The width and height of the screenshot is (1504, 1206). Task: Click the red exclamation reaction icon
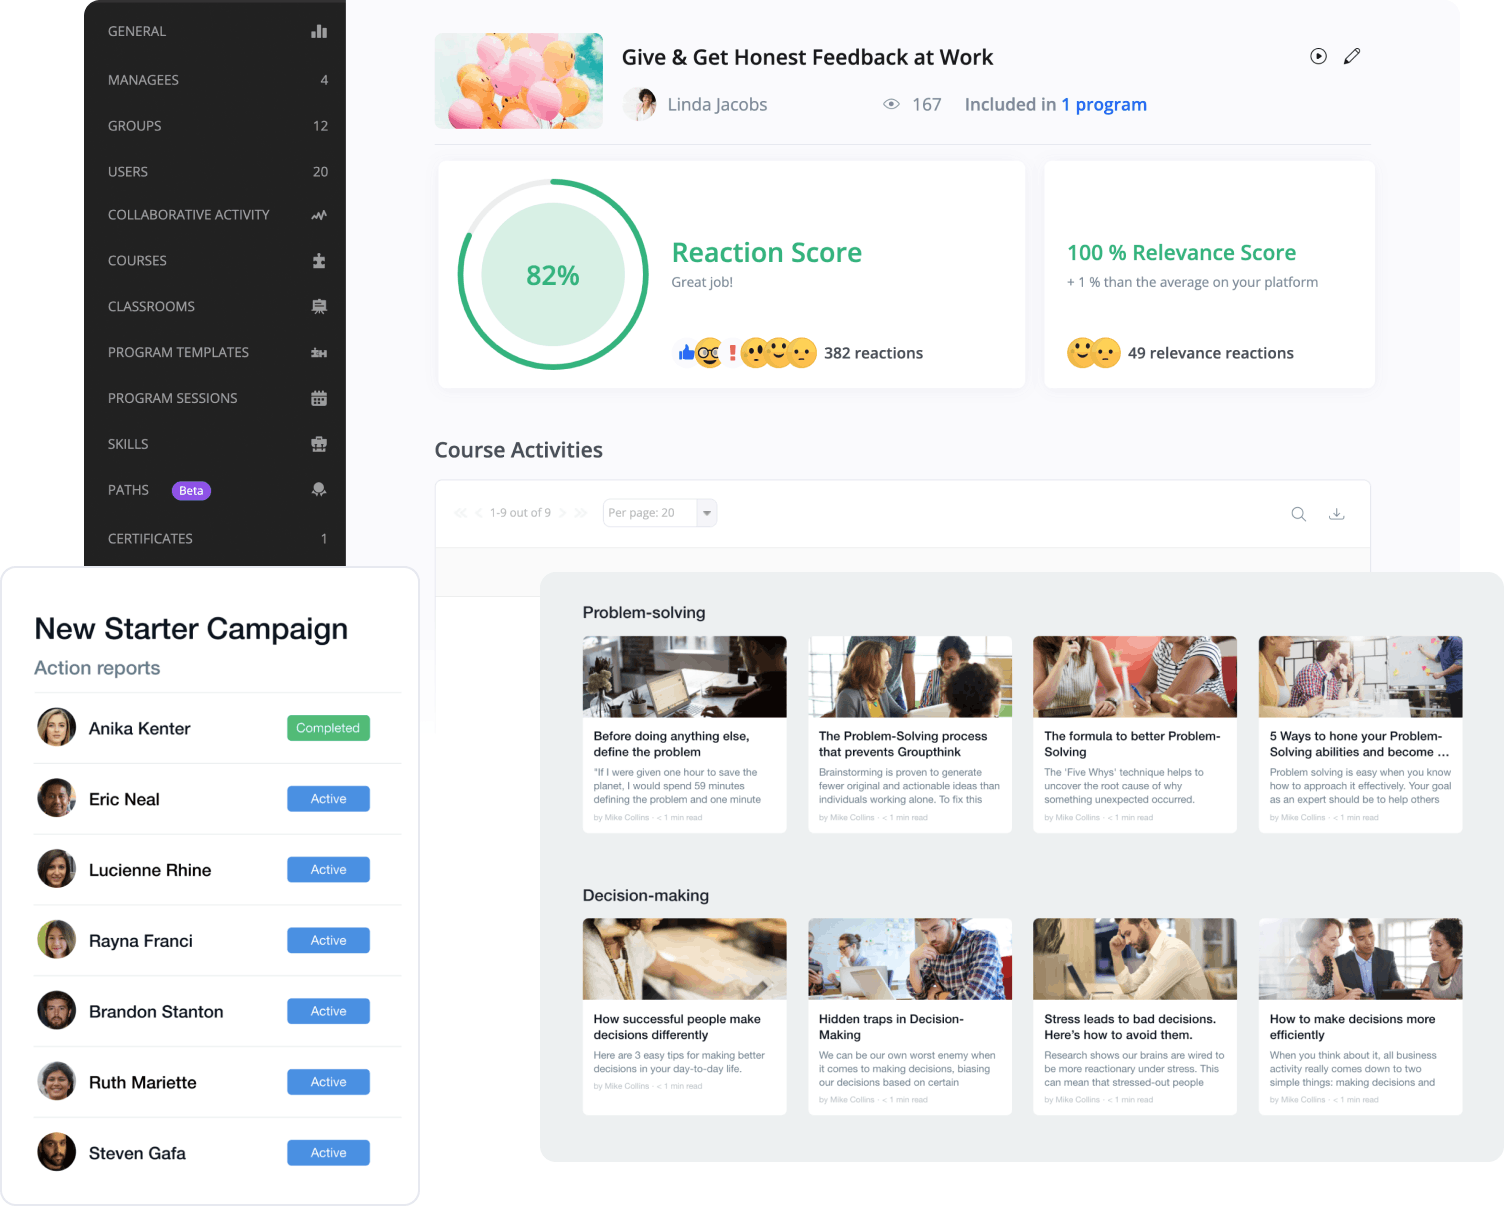coord(733,353)
